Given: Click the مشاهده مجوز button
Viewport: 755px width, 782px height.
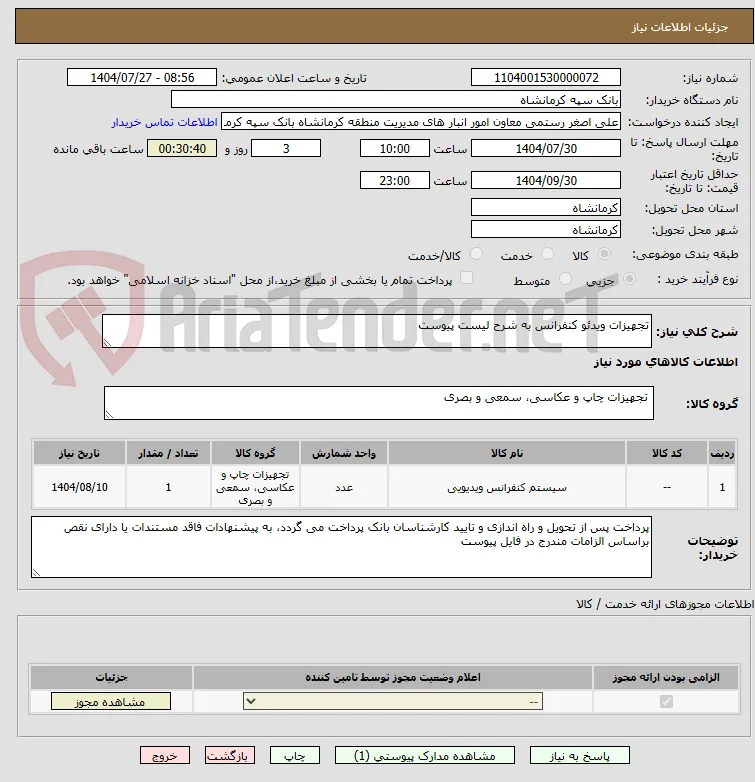Looking at the screenshot, I should [x=111, y=702].
